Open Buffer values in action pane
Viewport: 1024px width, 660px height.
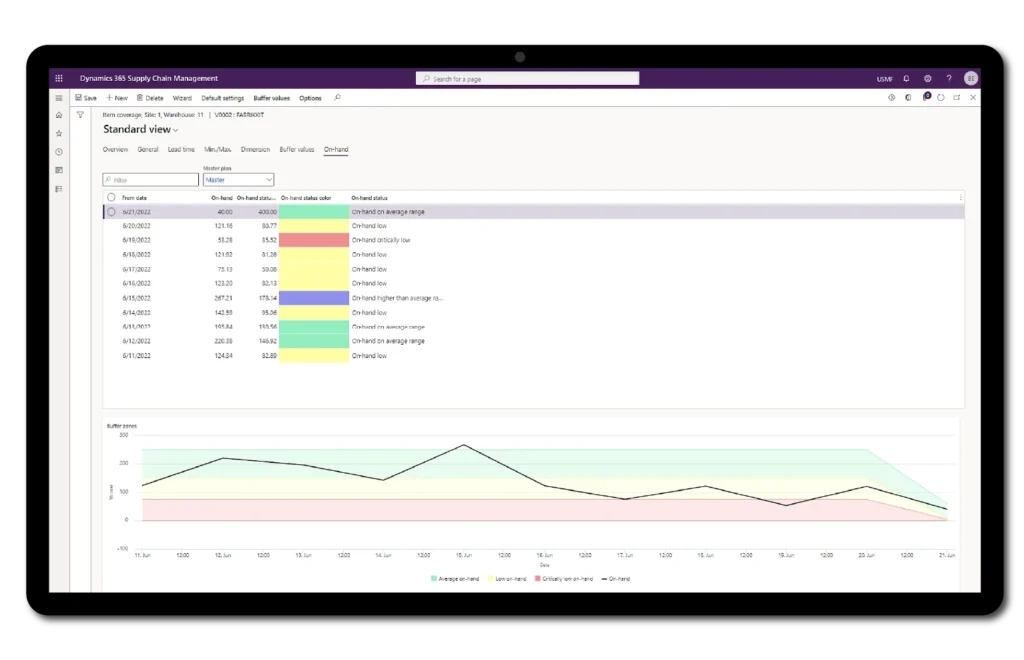point(272,99)
